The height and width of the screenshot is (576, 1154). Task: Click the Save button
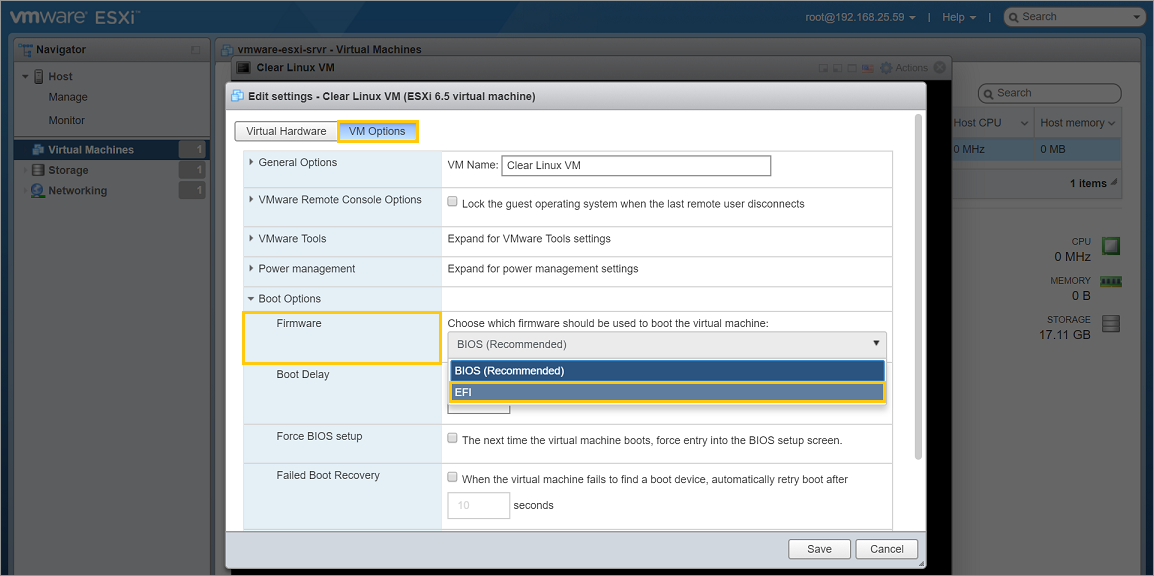coord(819,549)
